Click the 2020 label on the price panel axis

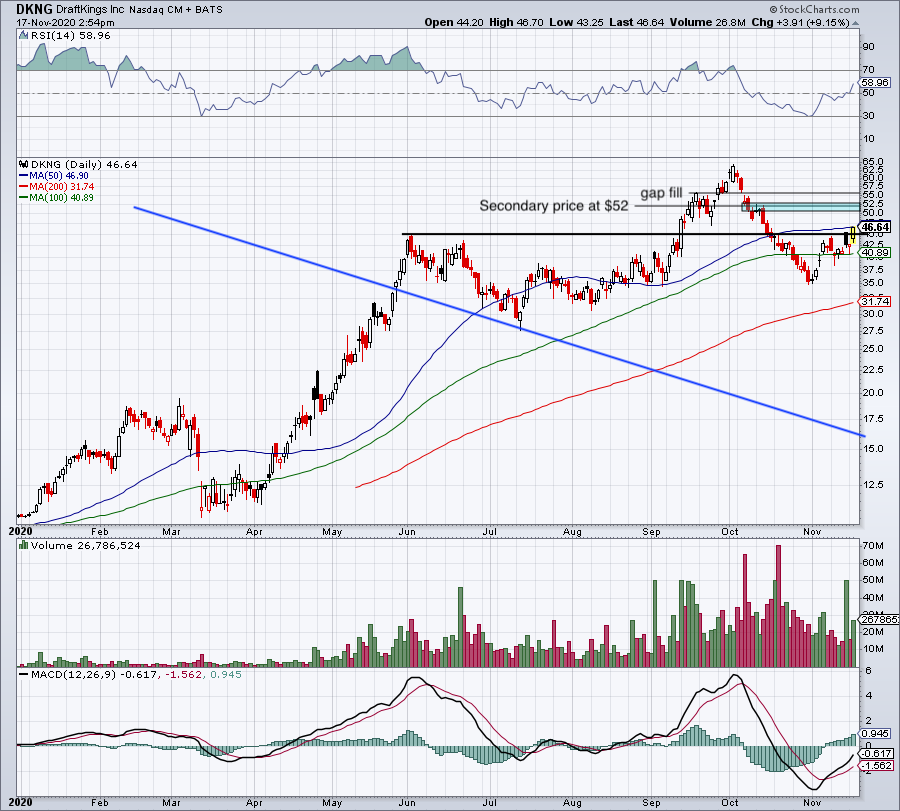pos(21,531)
